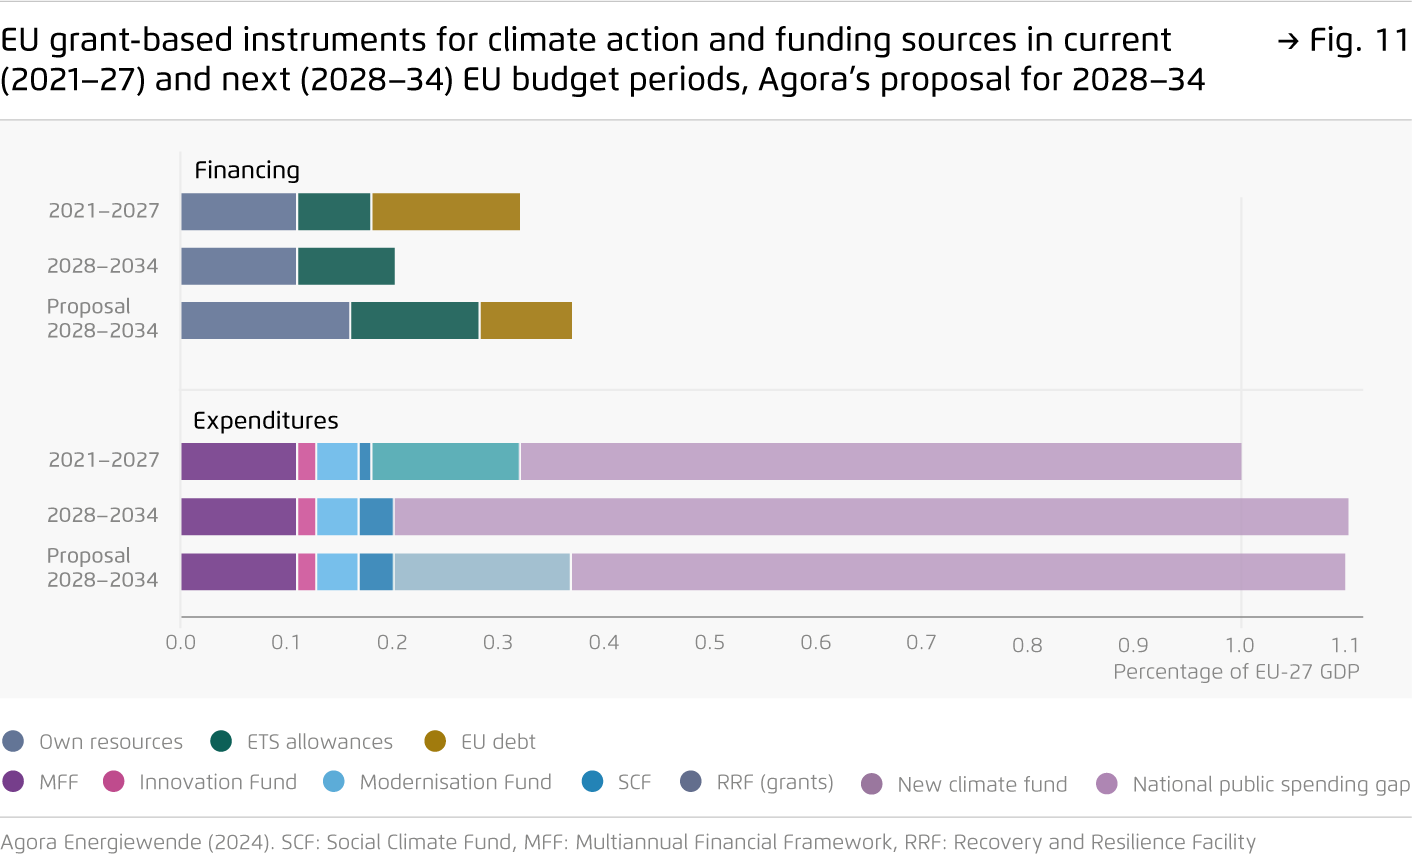Select the New climate fund segment in Proposal bar
Screen dimensions: 1413x867
(482, 571)
